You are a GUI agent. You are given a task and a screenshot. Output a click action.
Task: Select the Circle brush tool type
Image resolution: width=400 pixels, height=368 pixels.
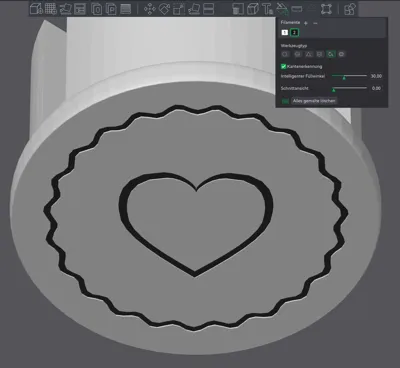285,54
